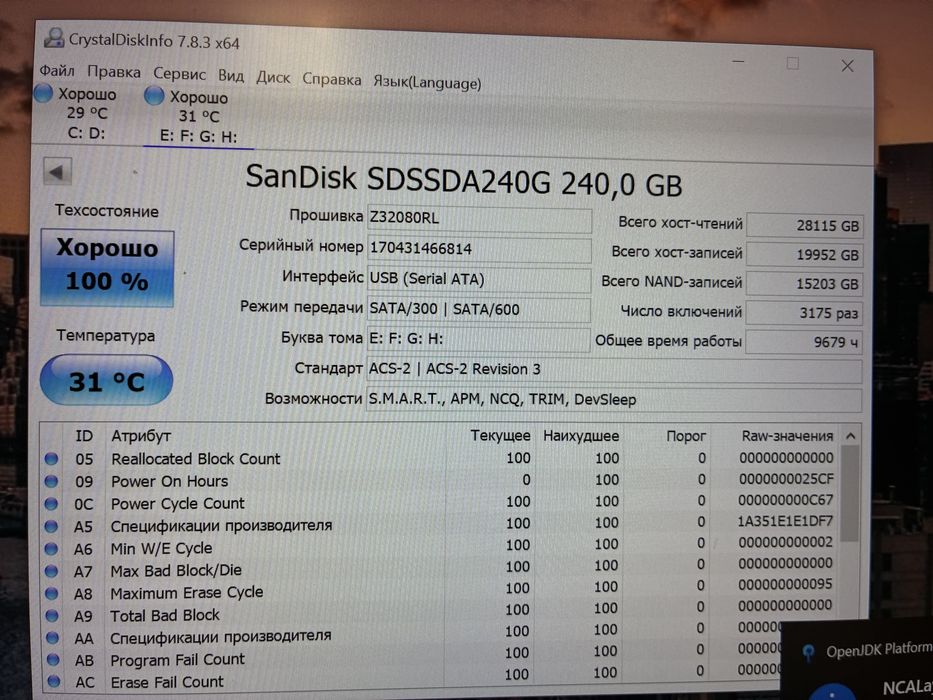Click status dot of Erase Fail Count row

click(54, 682)
